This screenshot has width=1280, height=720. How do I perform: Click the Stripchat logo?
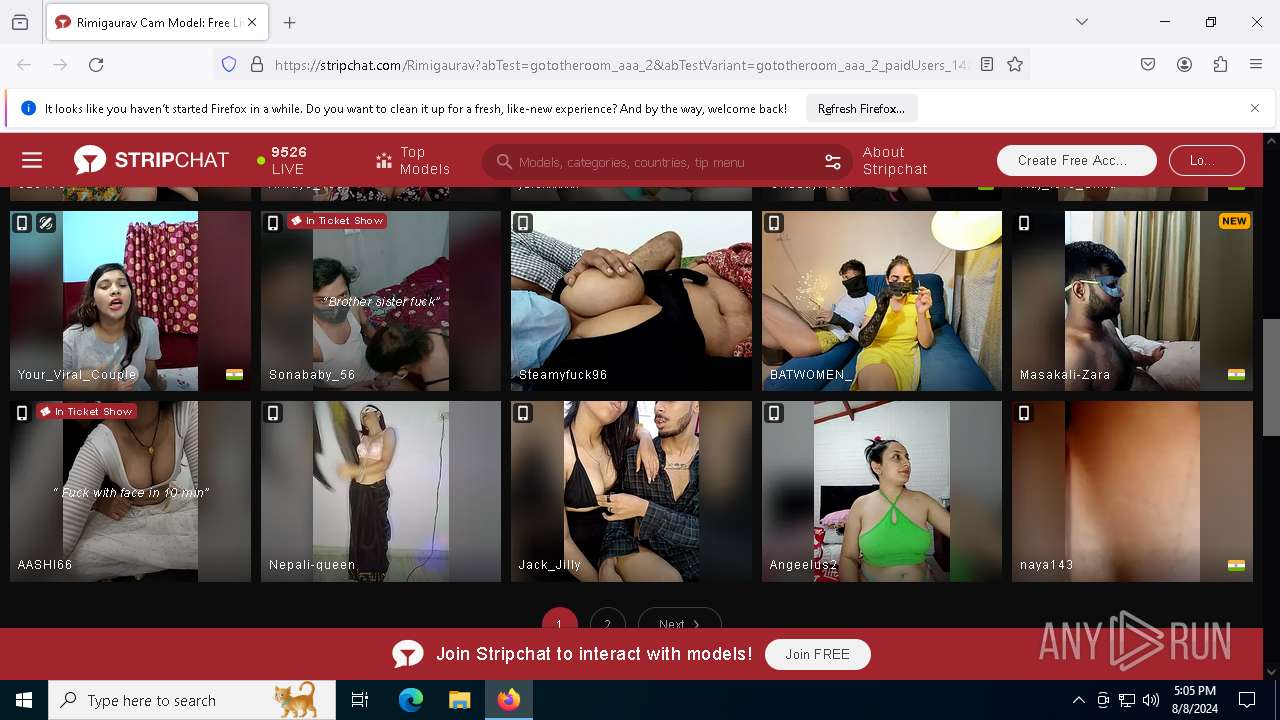click(151, 160)
